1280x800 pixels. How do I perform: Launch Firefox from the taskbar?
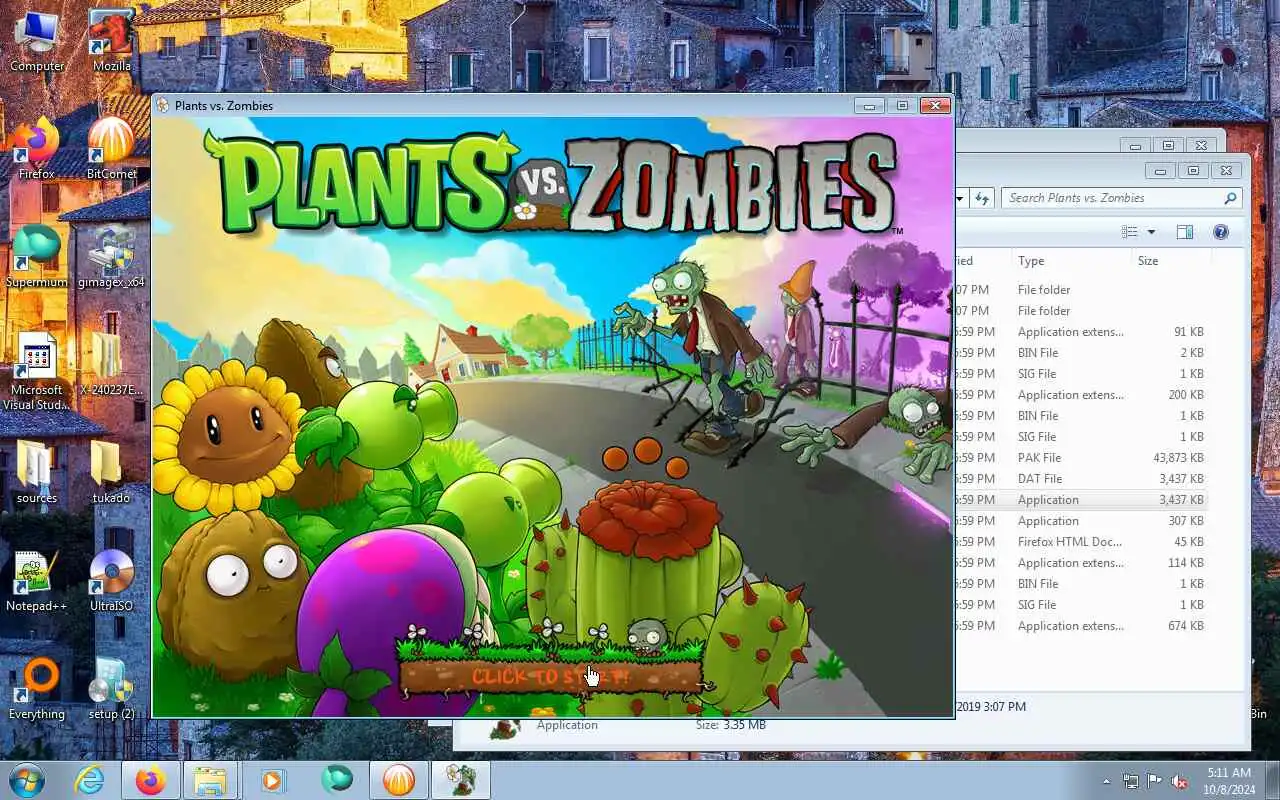[x=151, y=780]
